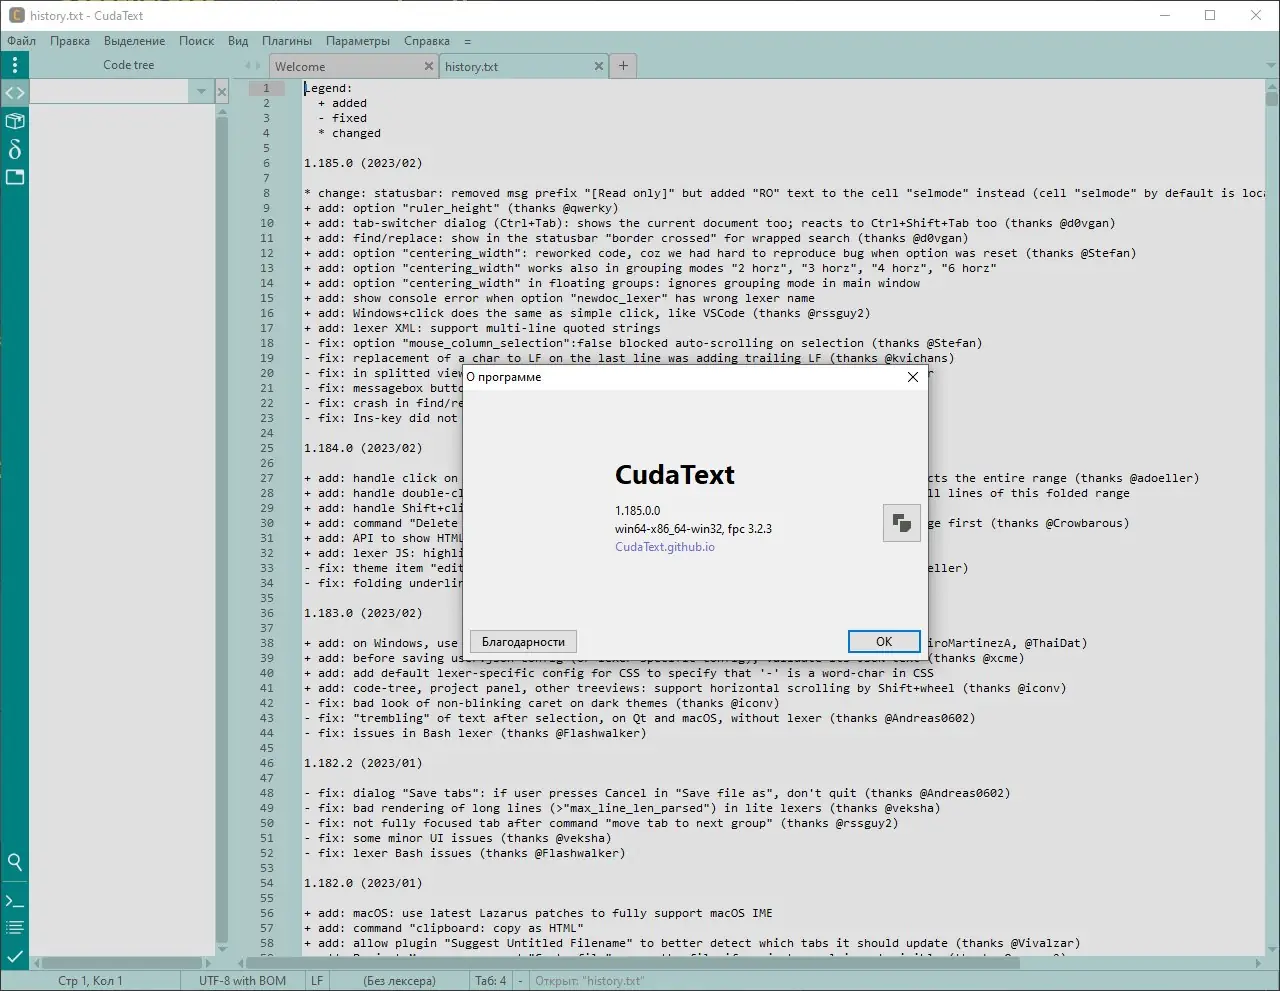Change encoding via "UTF-8 with BOM" cell
Screen dimensions: 1280x991
(243, 981)
